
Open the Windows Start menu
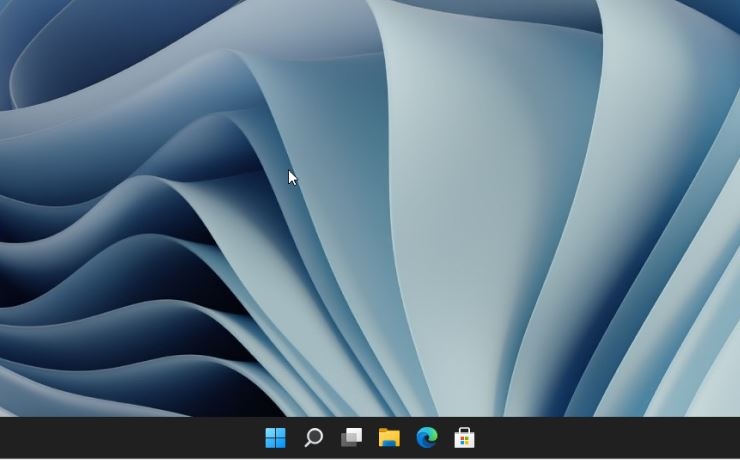click(275, 438)
